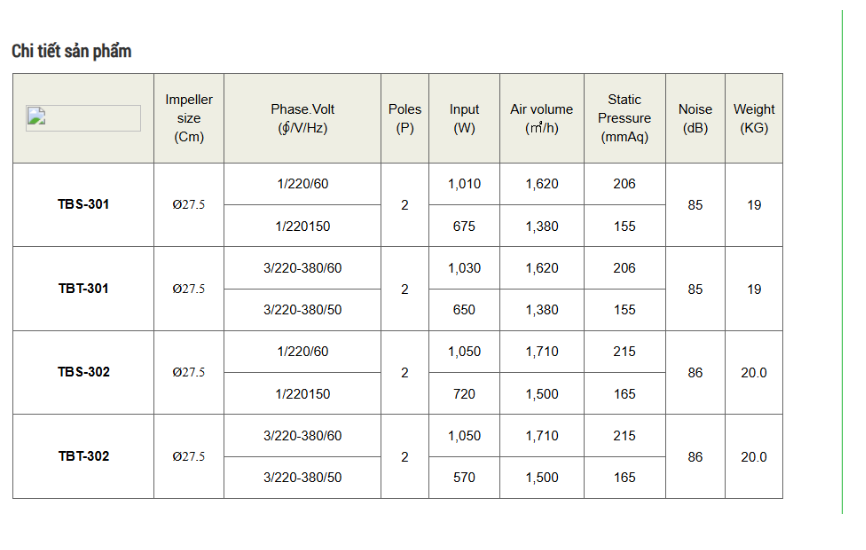866x550 pixels.
Task: Select the Air volume column header
Action: coord(542,118)
